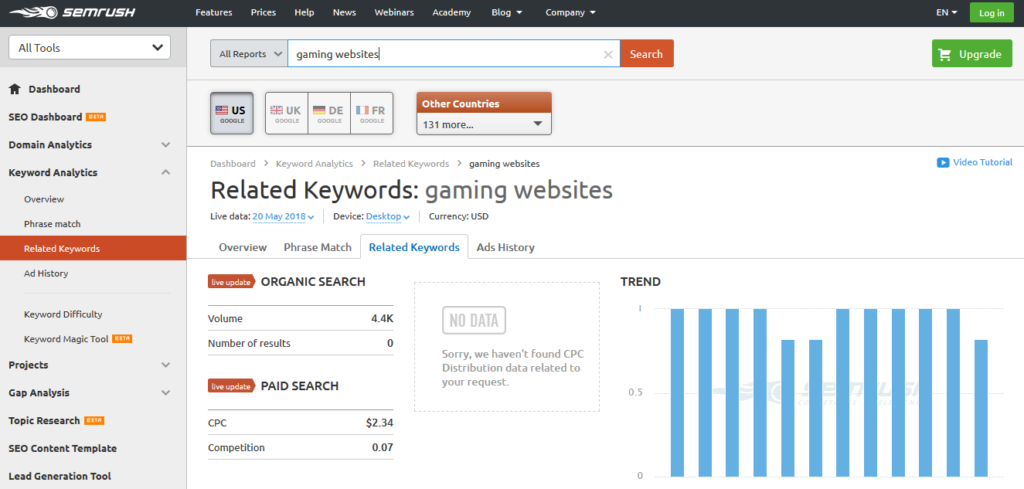The image size is (1024, 489).
Task: Click the CPC value $2.34
Action: (x=379, y=423)
